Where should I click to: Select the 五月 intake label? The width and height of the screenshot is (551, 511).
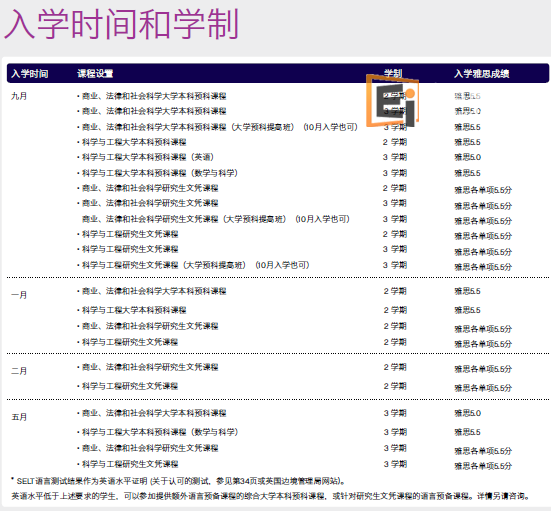[x=19, y=417]
